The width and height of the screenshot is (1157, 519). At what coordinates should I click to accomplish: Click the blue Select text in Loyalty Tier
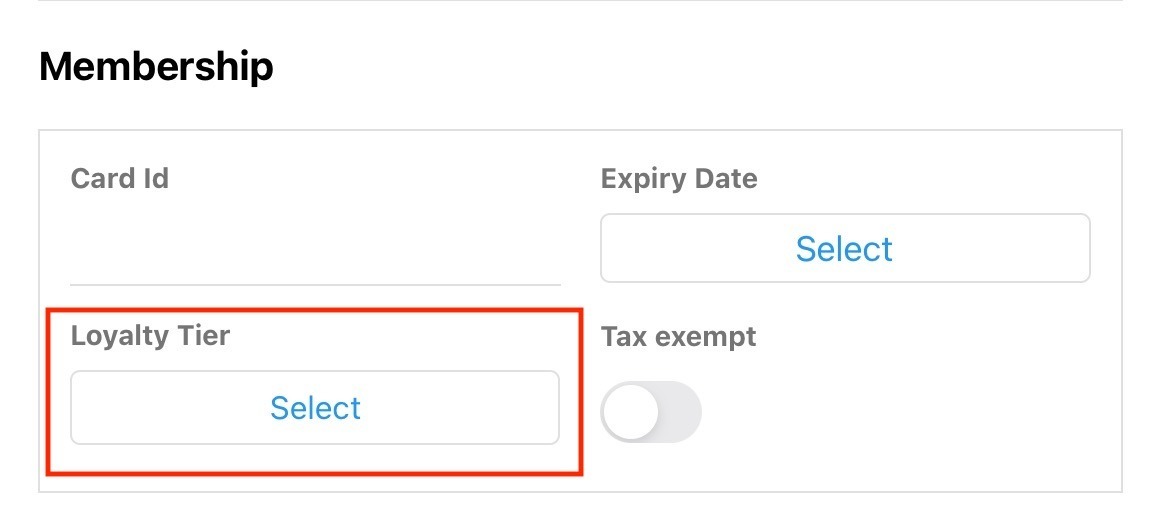pos(315,408)
